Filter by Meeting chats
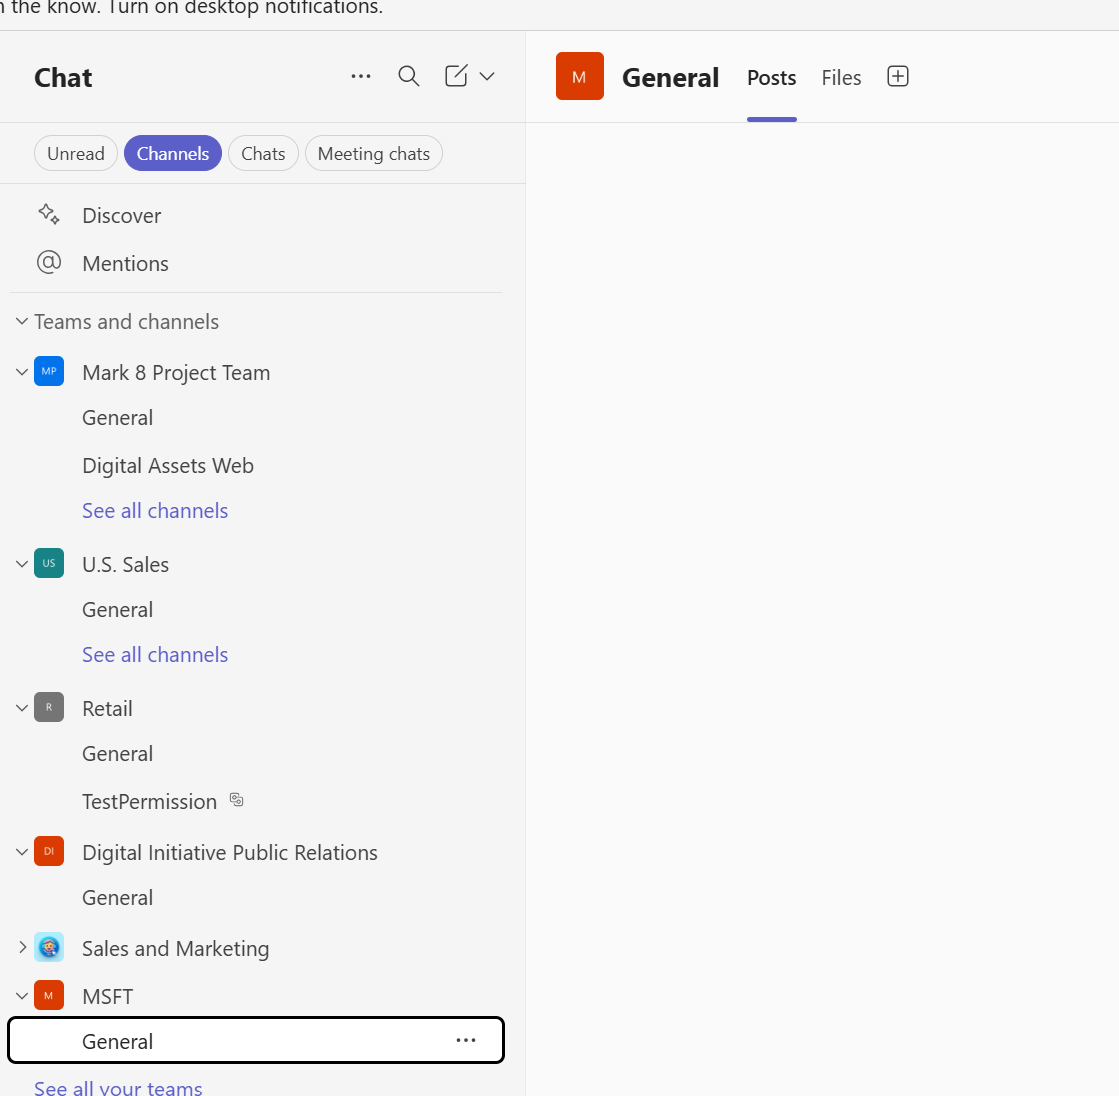This screenshot has width=1119, height=1096. coord(373,153)
